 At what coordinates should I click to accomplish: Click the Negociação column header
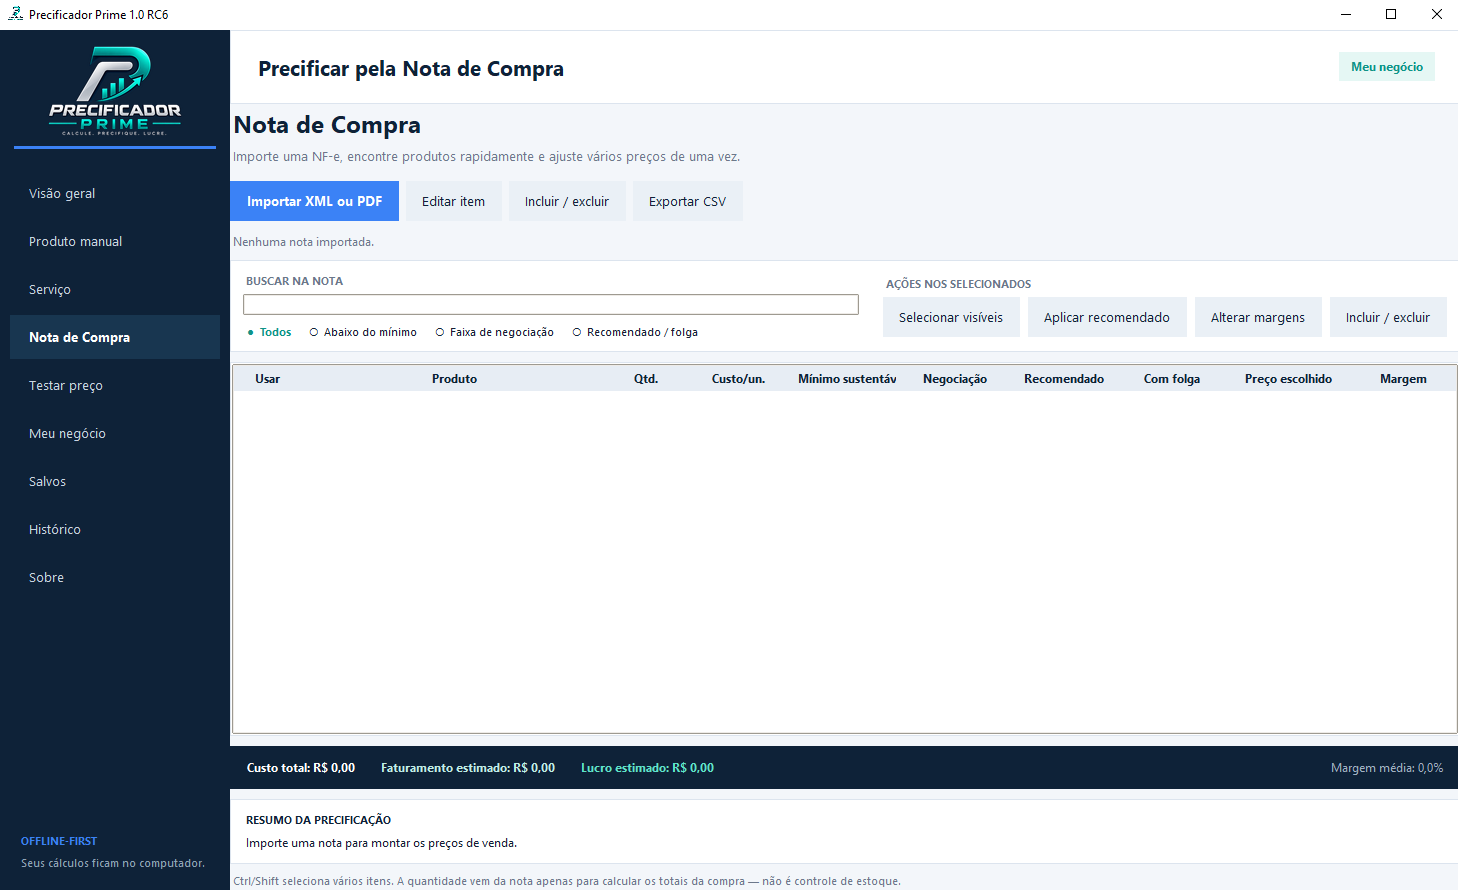coord(955,379)
